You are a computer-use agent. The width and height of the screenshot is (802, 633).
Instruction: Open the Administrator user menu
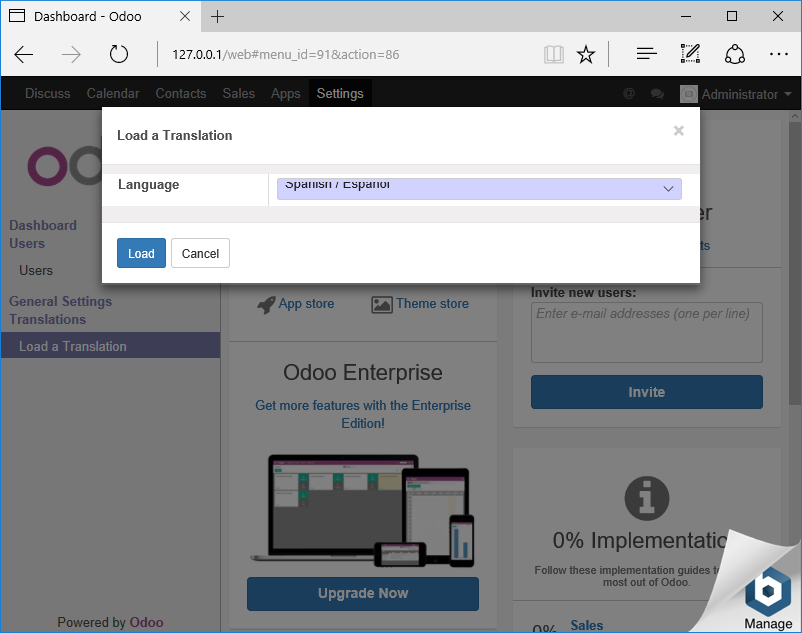(738, 94)
